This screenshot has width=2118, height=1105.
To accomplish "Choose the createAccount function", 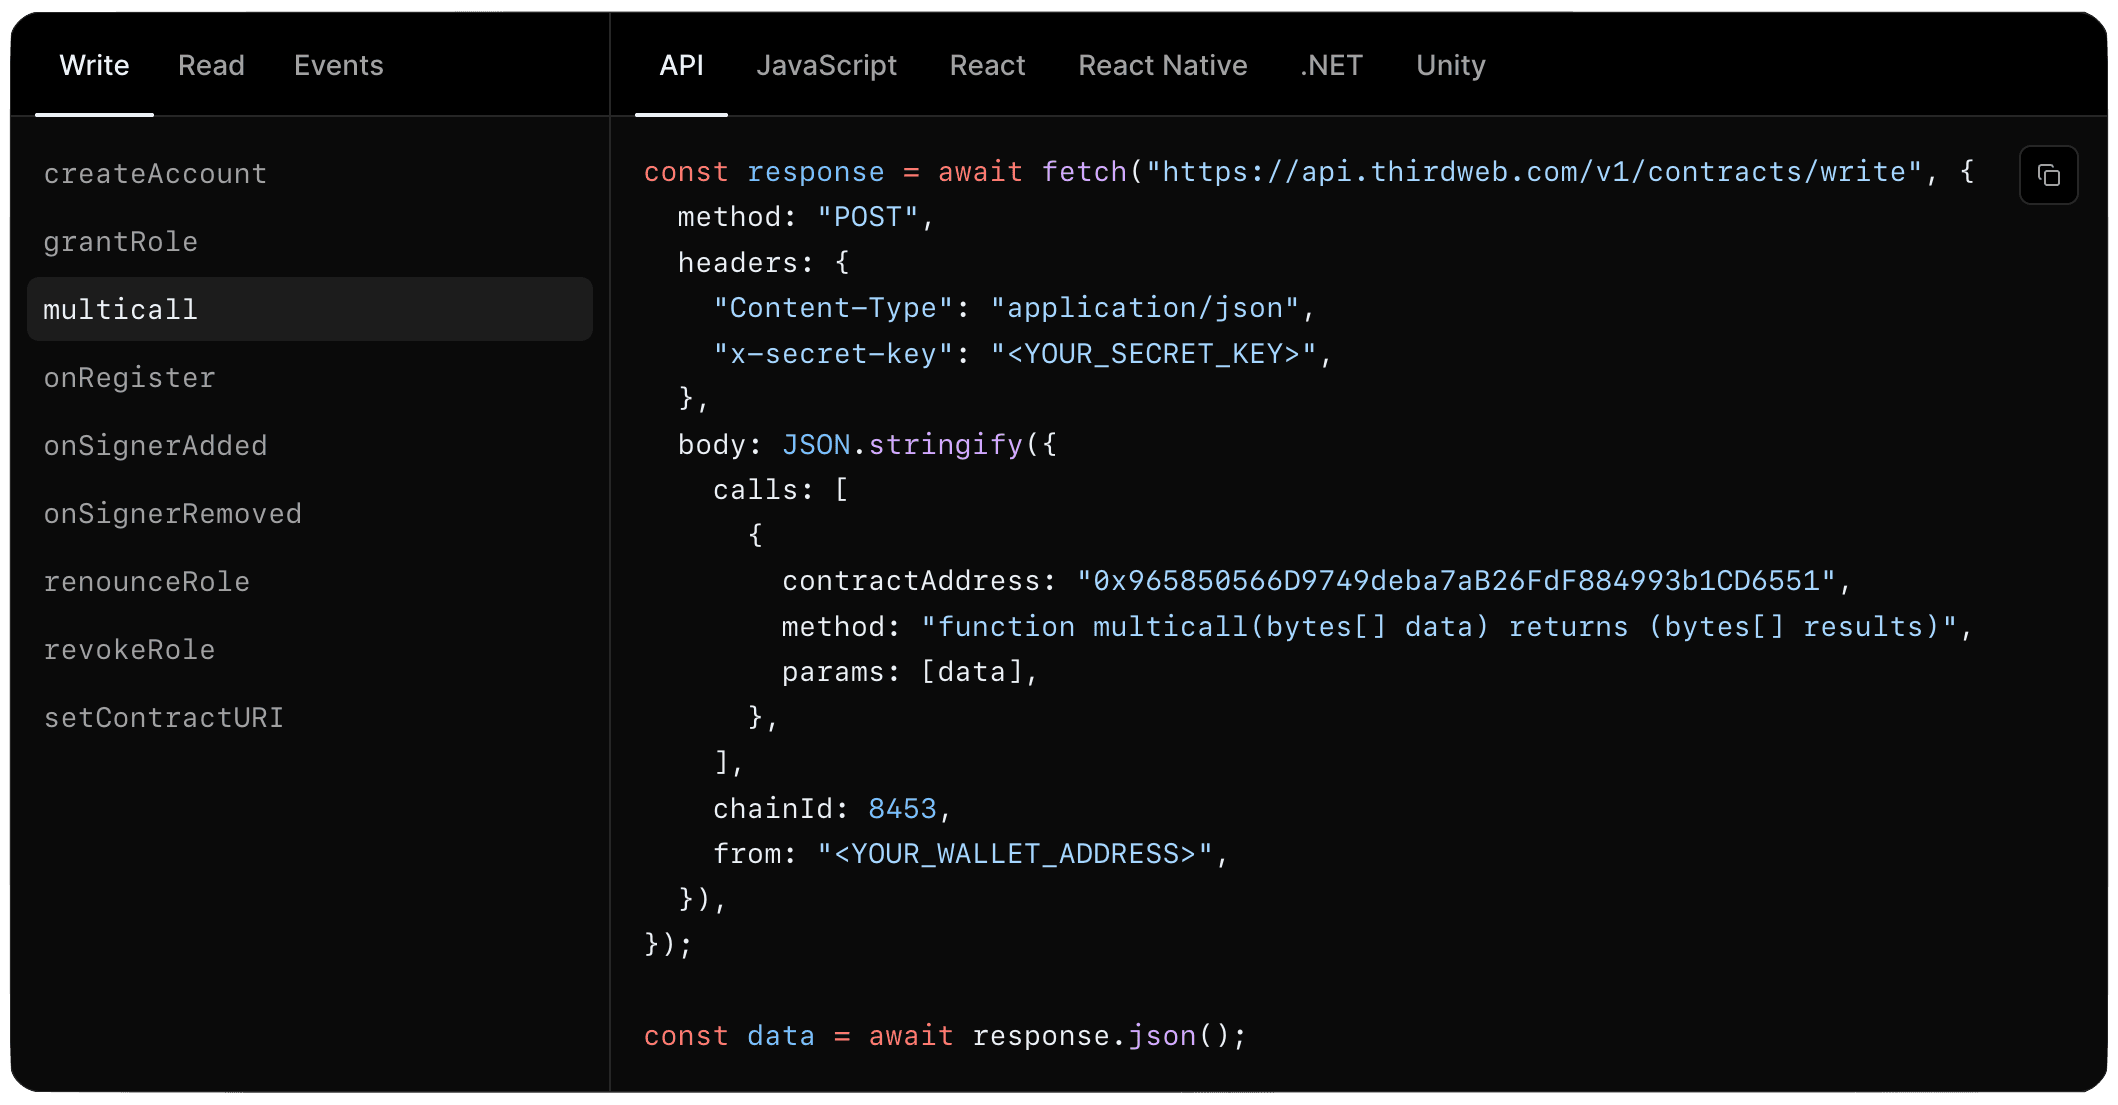I will tap(155, 174).
